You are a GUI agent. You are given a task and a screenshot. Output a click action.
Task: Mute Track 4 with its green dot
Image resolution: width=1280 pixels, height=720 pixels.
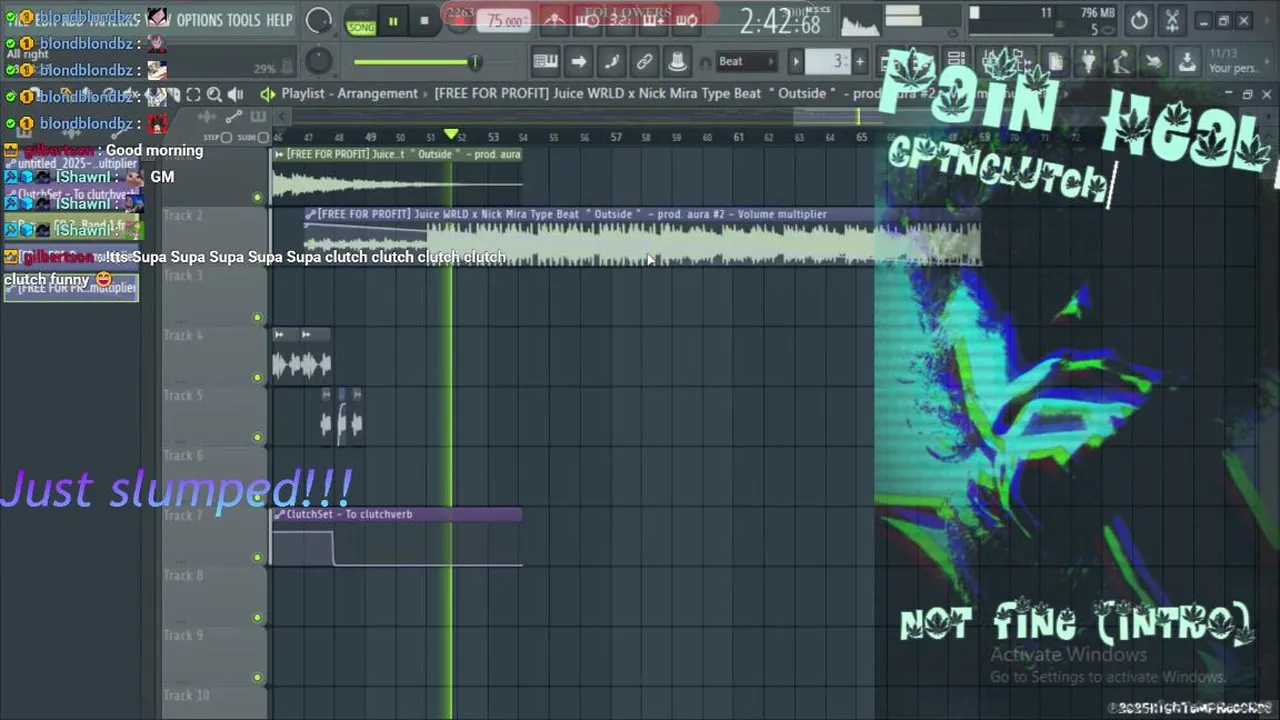point(257,377)
